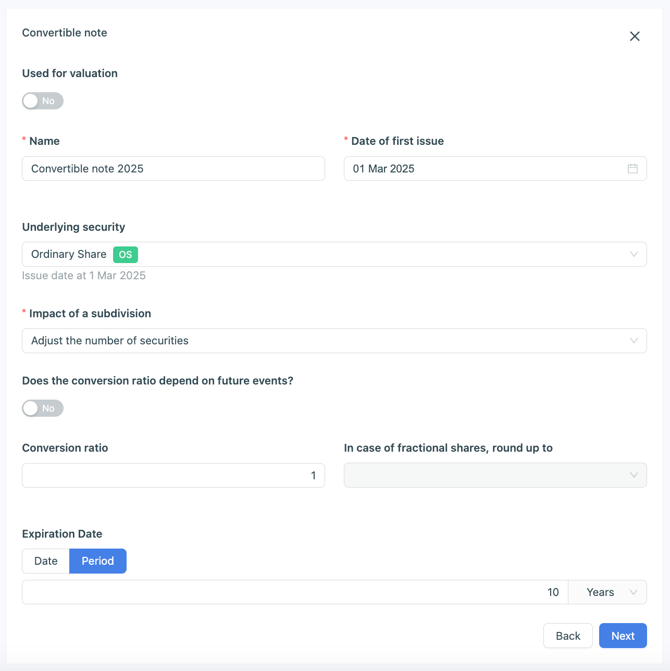Open the Underlying security dropdown
Screen dimensions: 670x671
pos(334,255)
